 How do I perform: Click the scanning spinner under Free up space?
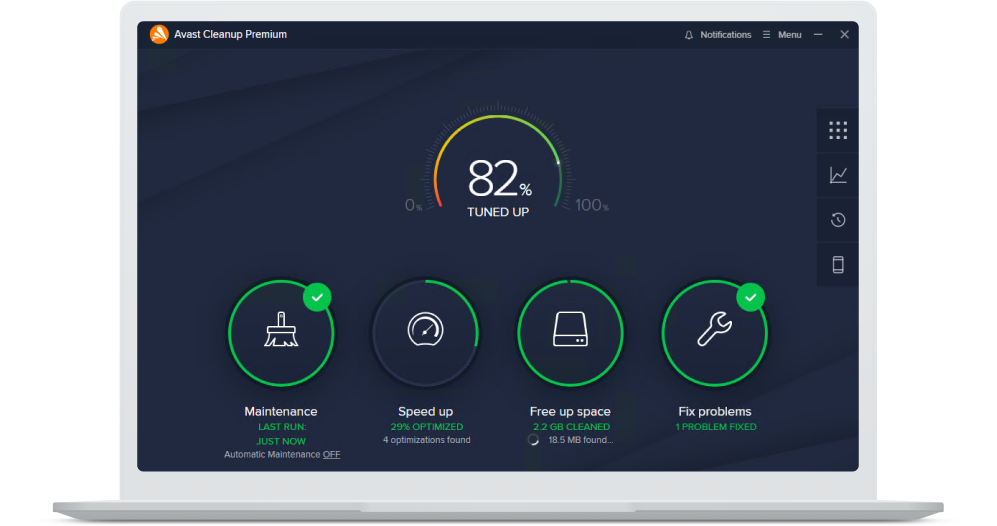click(533, 440)
